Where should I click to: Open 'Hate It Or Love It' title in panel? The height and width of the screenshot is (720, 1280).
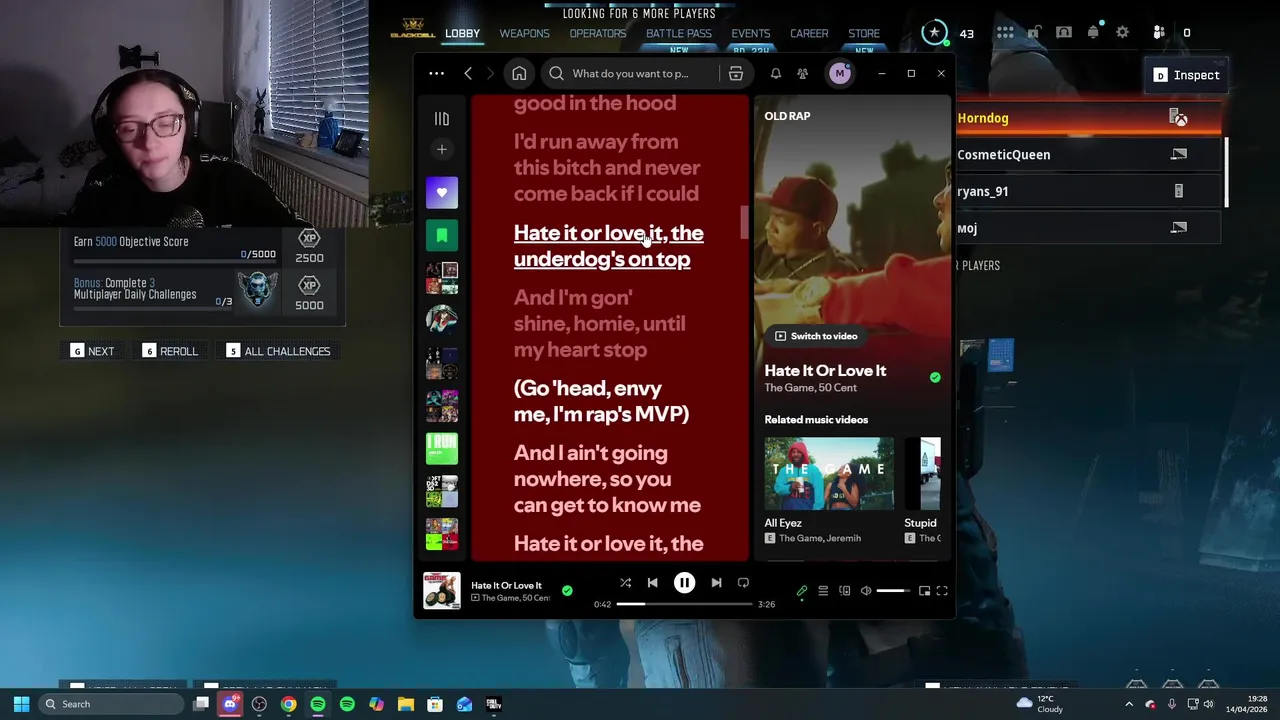[825, 370]
